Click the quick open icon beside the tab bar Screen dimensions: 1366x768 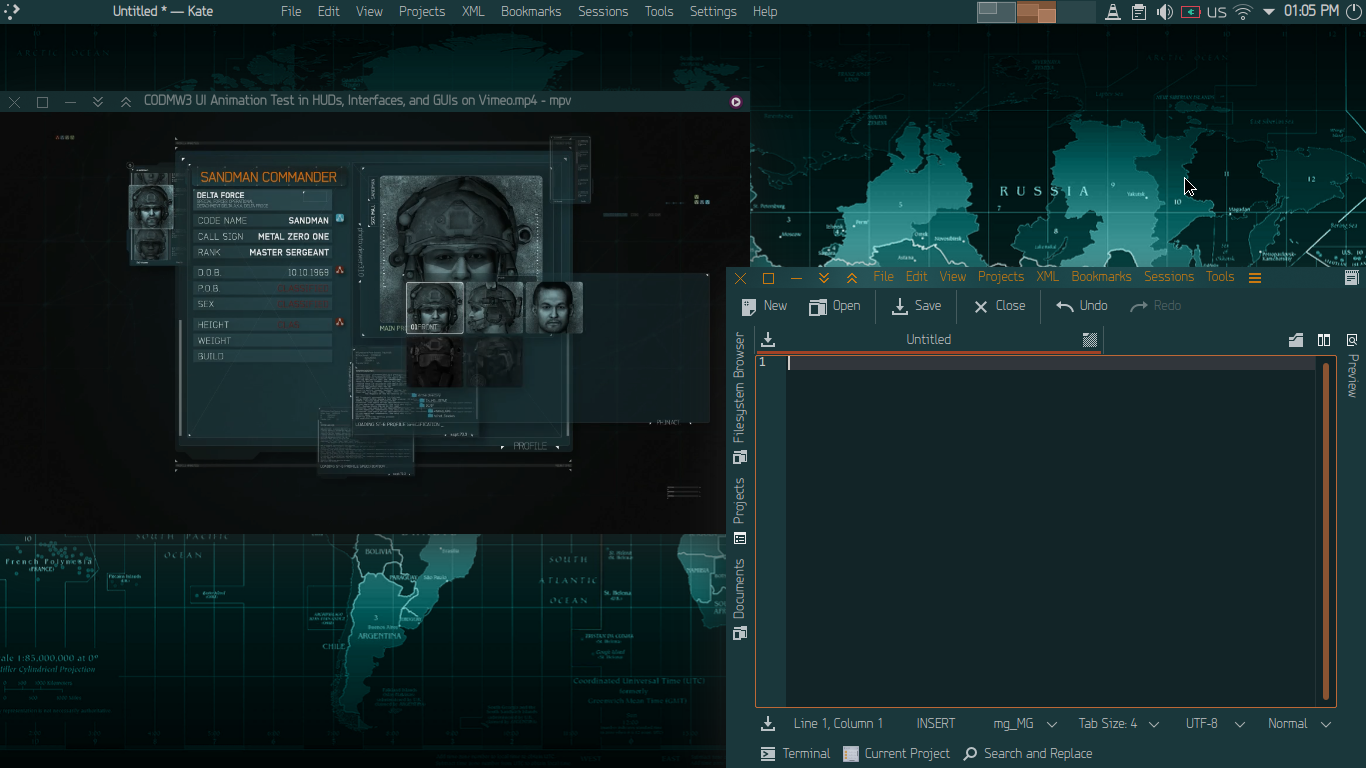coord(1296,341)
